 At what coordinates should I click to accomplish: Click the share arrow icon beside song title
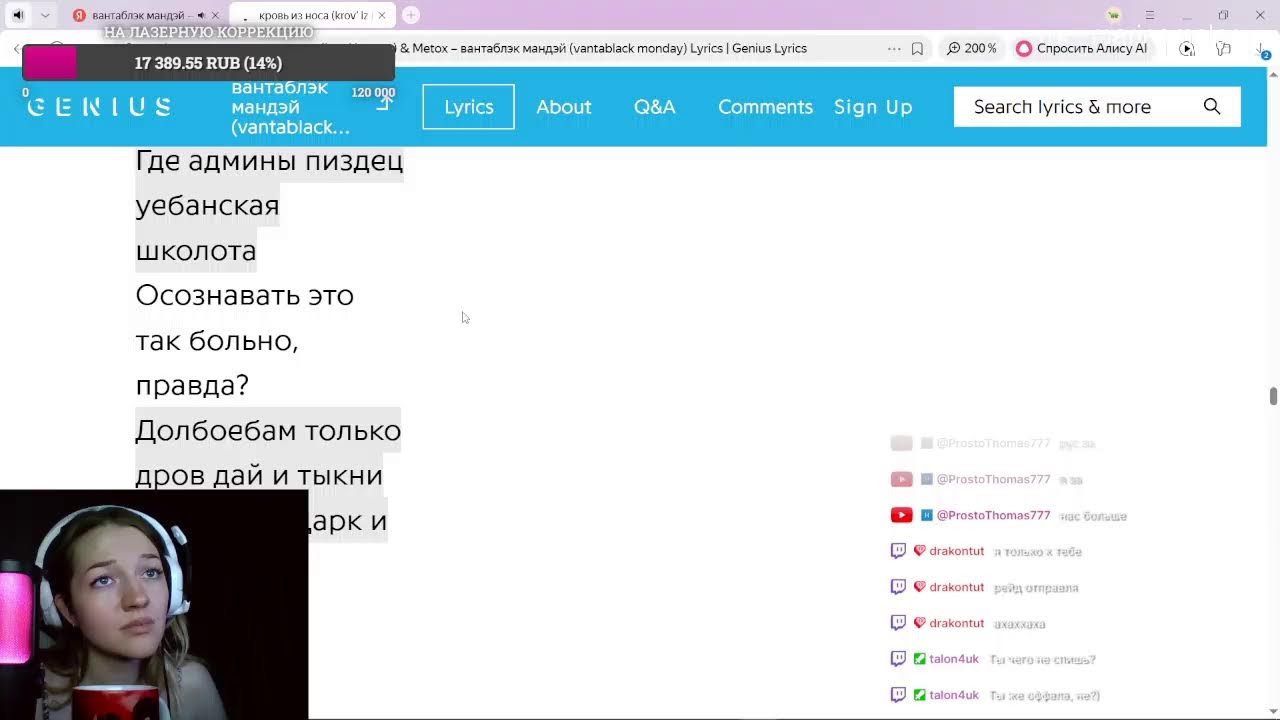click(x=384, y=102)
